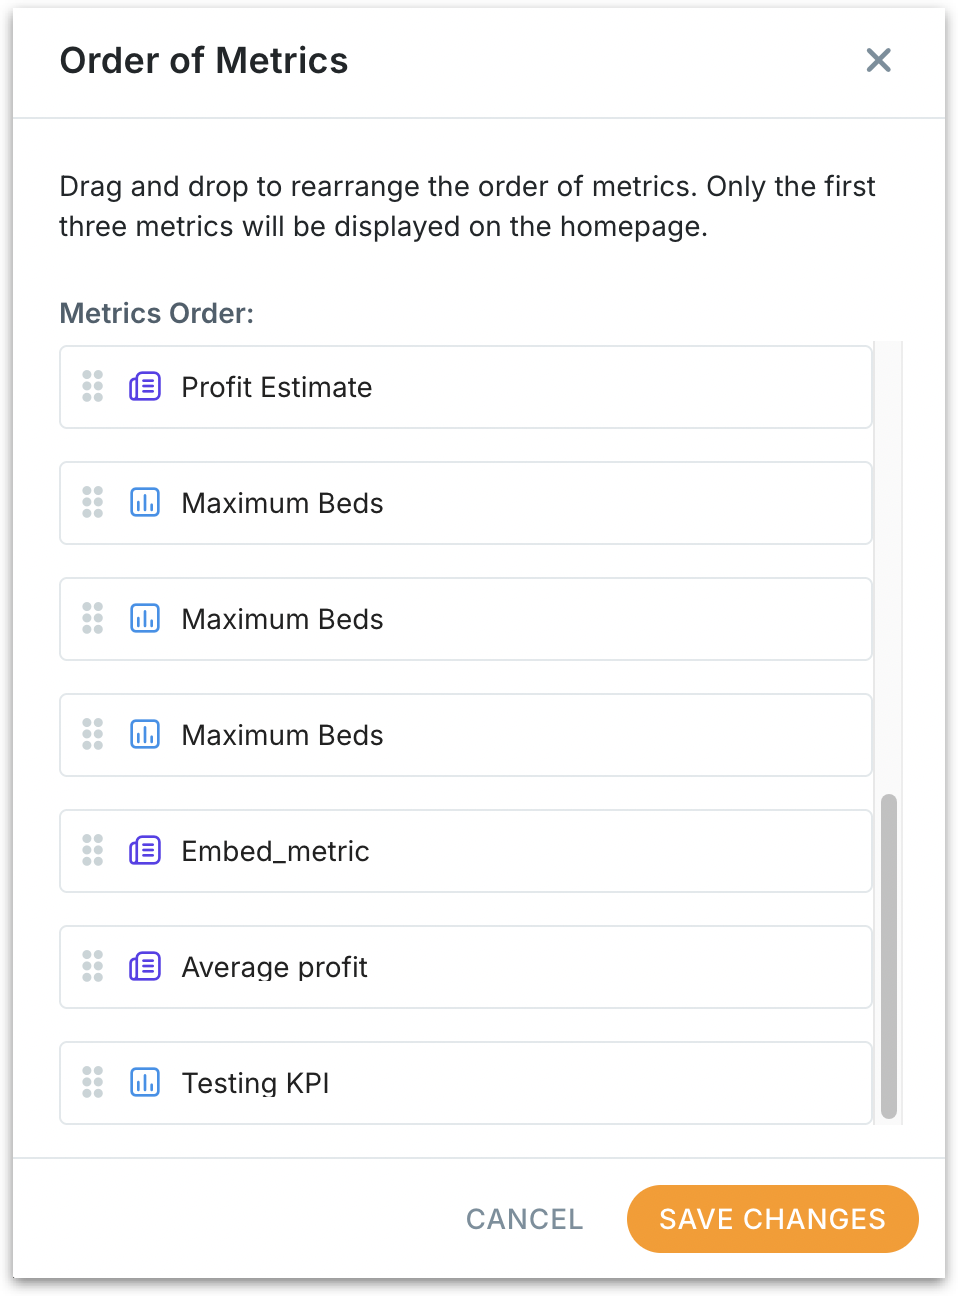This screenshot has height=1296, width=958.
Task: Close the Order of Metrics dialog
Action: (878, 60)
